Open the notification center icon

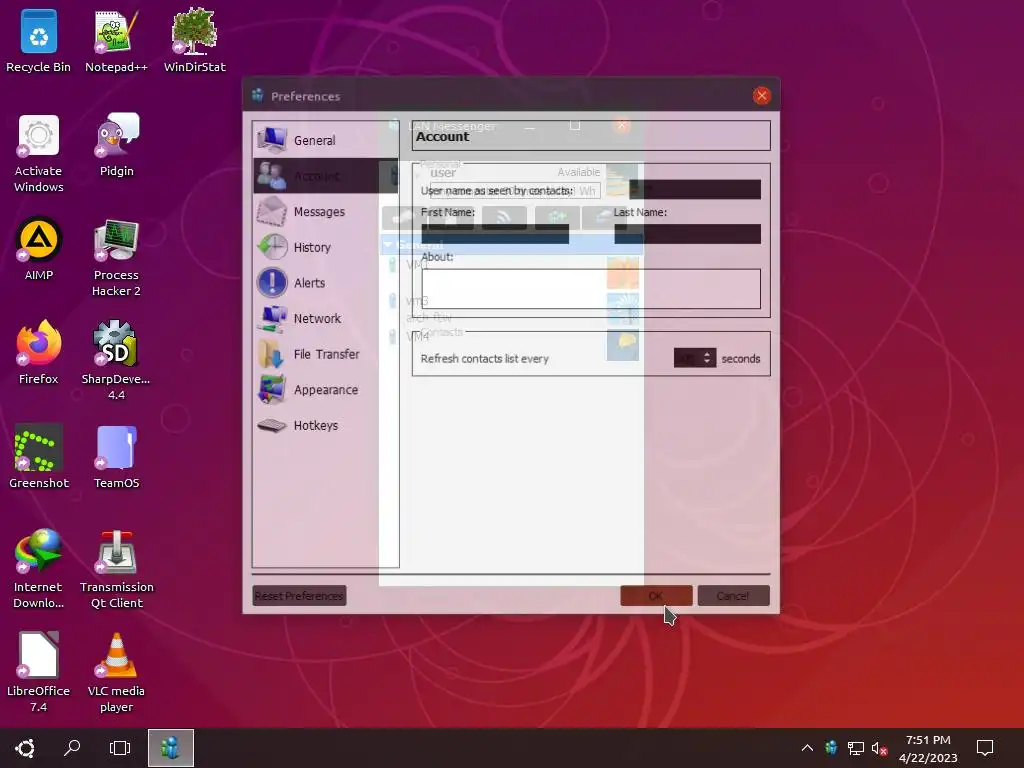[x=985, y=748]
